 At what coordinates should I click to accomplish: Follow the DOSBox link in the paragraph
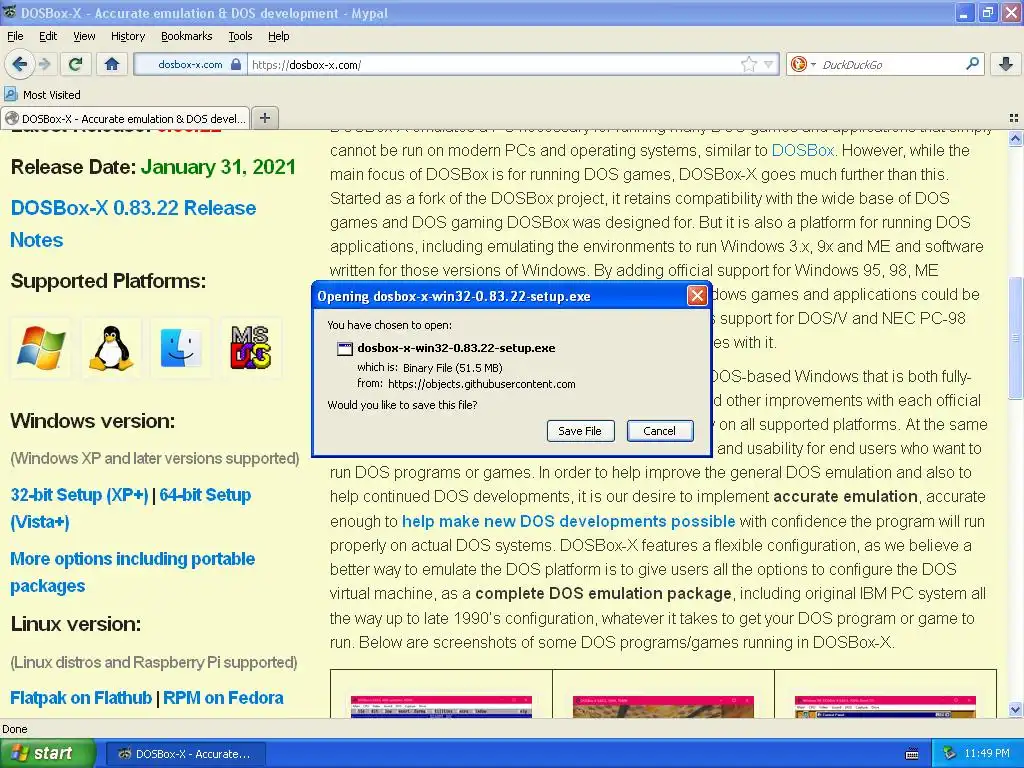click(x=803, y=150)
